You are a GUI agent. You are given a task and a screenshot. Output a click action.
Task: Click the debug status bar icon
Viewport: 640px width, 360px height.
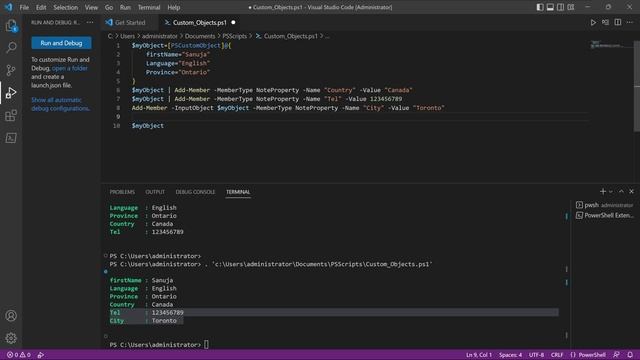click(41, 355)
